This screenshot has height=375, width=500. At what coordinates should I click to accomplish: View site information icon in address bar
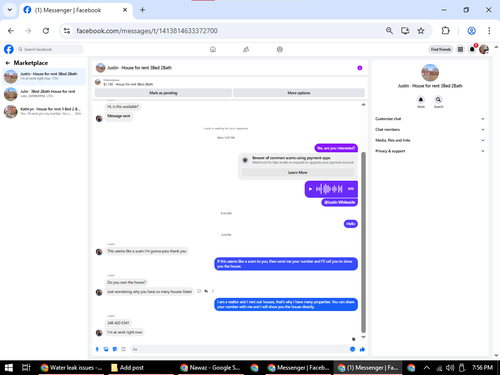pos(67,31)
